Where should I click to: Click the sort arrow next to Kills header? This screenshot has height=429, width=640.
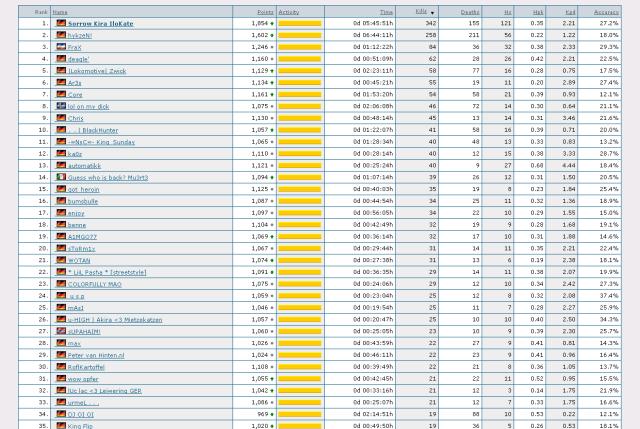(x=433, y=12)
